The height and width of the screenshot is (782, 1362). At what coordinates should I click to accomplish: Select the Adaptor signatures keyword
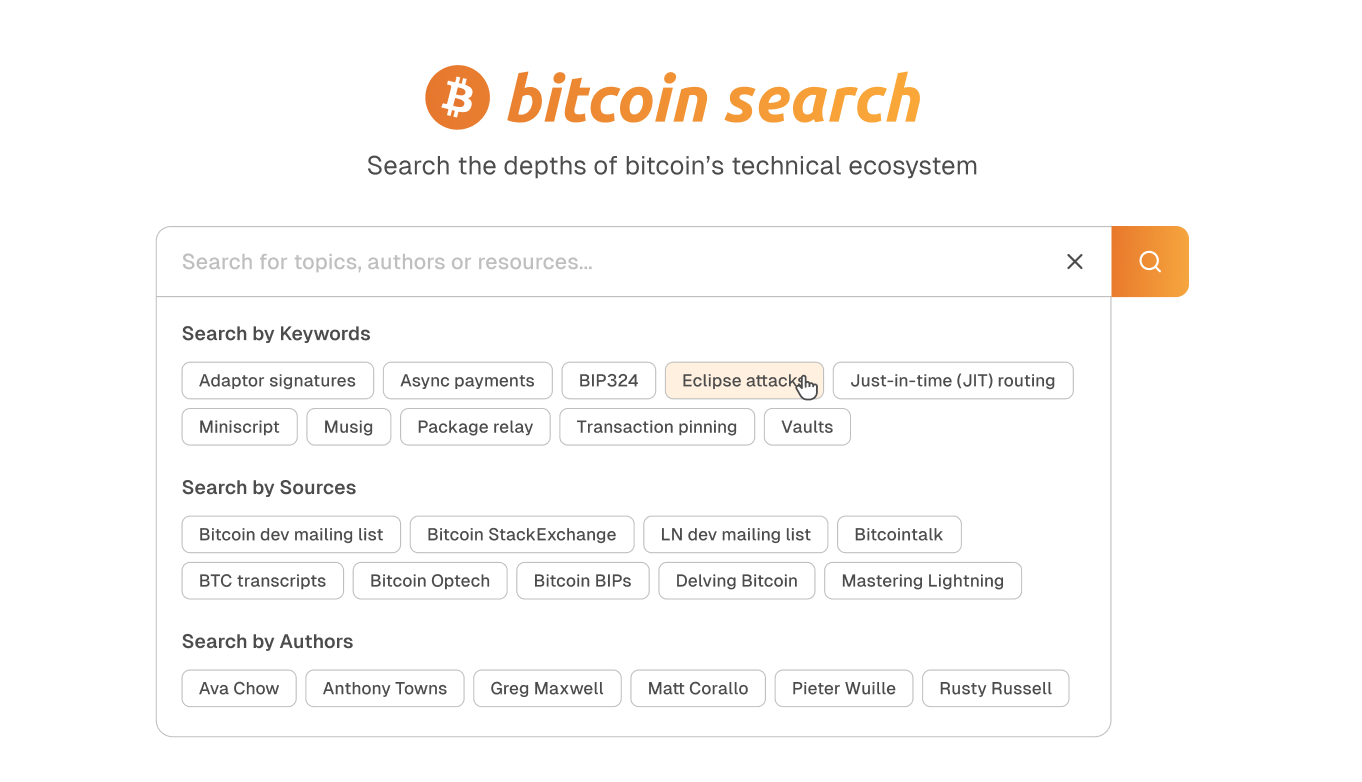277,381
